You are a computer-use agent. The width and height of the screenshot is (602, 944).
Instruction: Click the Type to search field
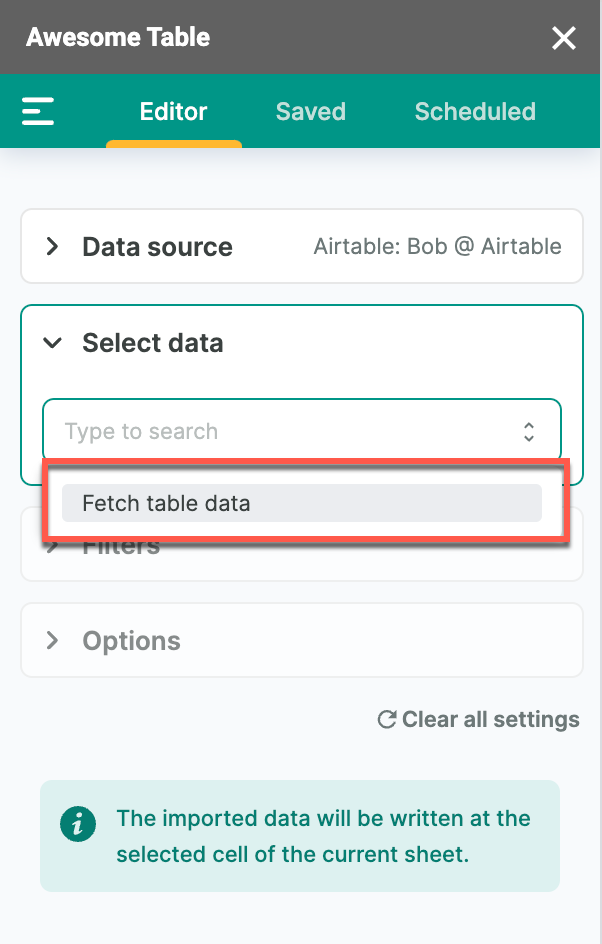302,431
